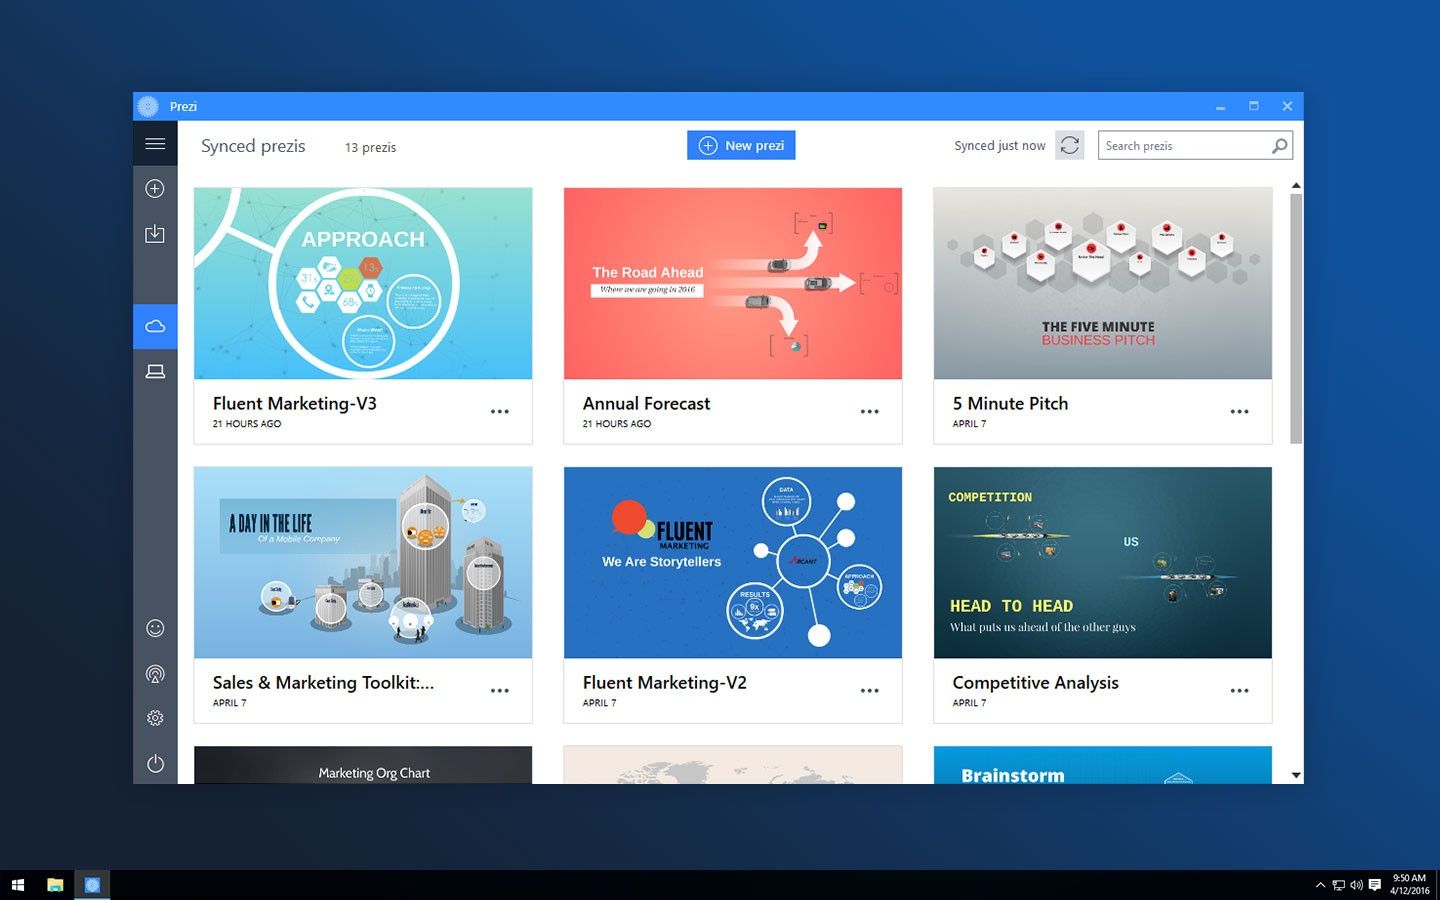Switch to the Synced prezis cloud view
This screenshot has height=900, width=1440.
(155, 325)
